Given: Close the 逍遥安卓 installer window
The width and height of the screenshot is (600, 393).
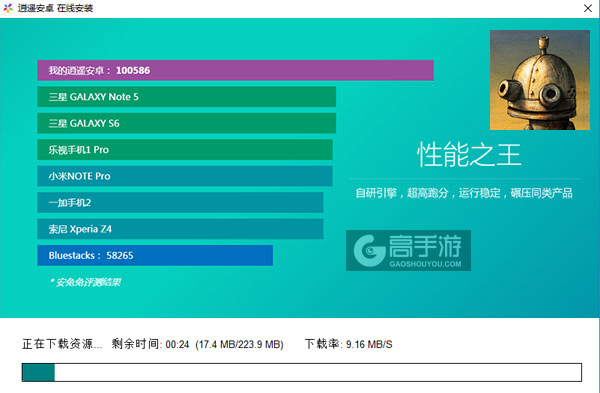Looking at the screenshot, I should coord(588,8).
